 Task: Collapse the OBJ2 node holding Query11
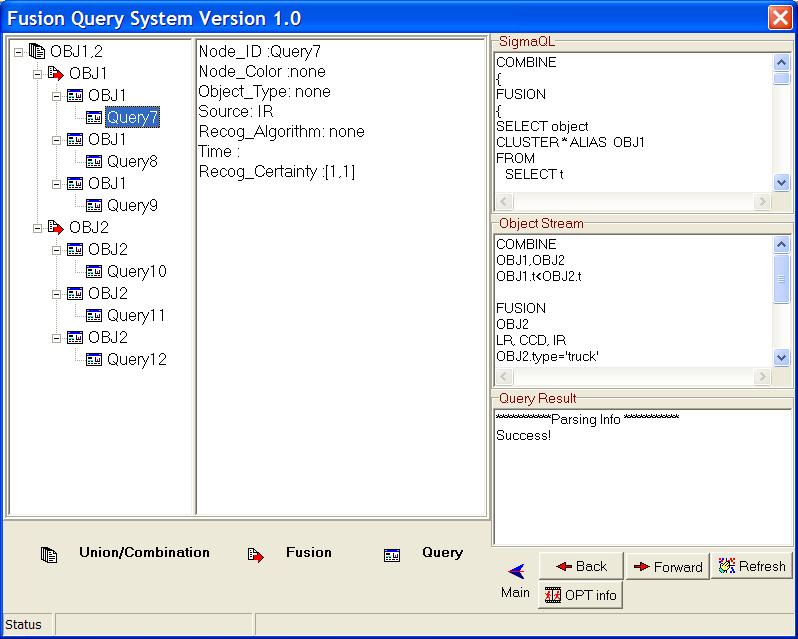56,294
